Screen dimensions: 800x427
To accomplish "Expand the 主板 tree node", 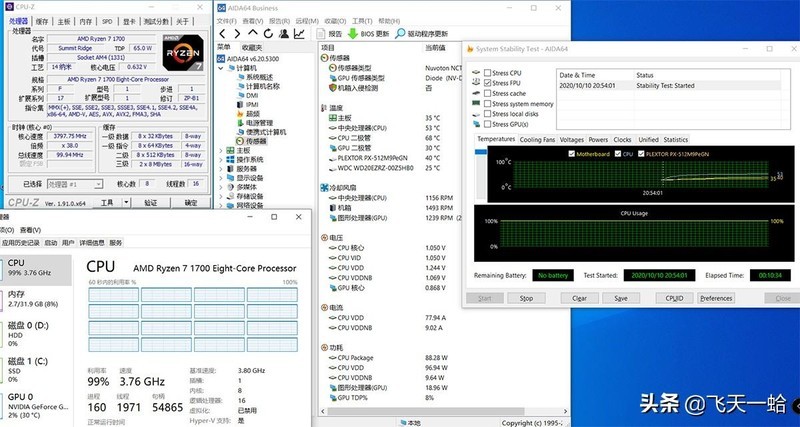I will tap(221, 150).
